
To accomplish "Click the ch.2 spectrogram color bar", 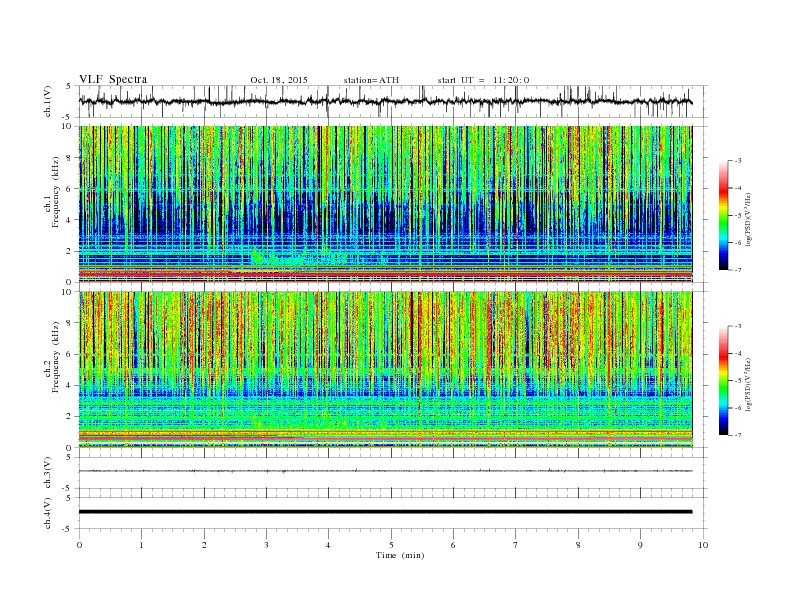I will tap(723, 380).
